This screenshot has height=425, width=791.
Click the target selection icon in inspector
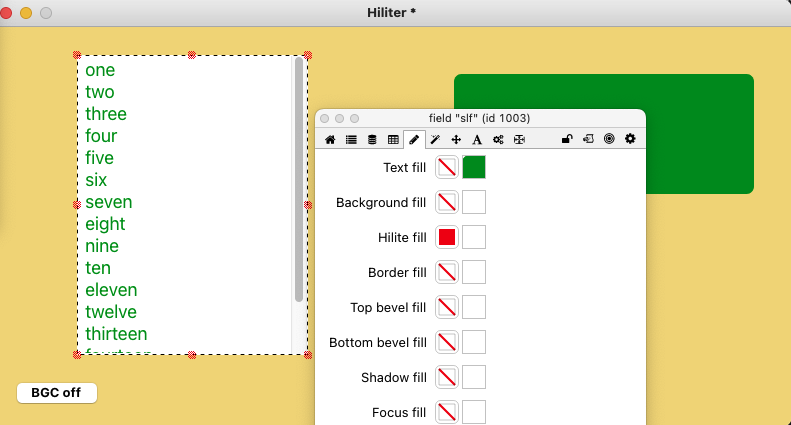(x=609, y=140)
